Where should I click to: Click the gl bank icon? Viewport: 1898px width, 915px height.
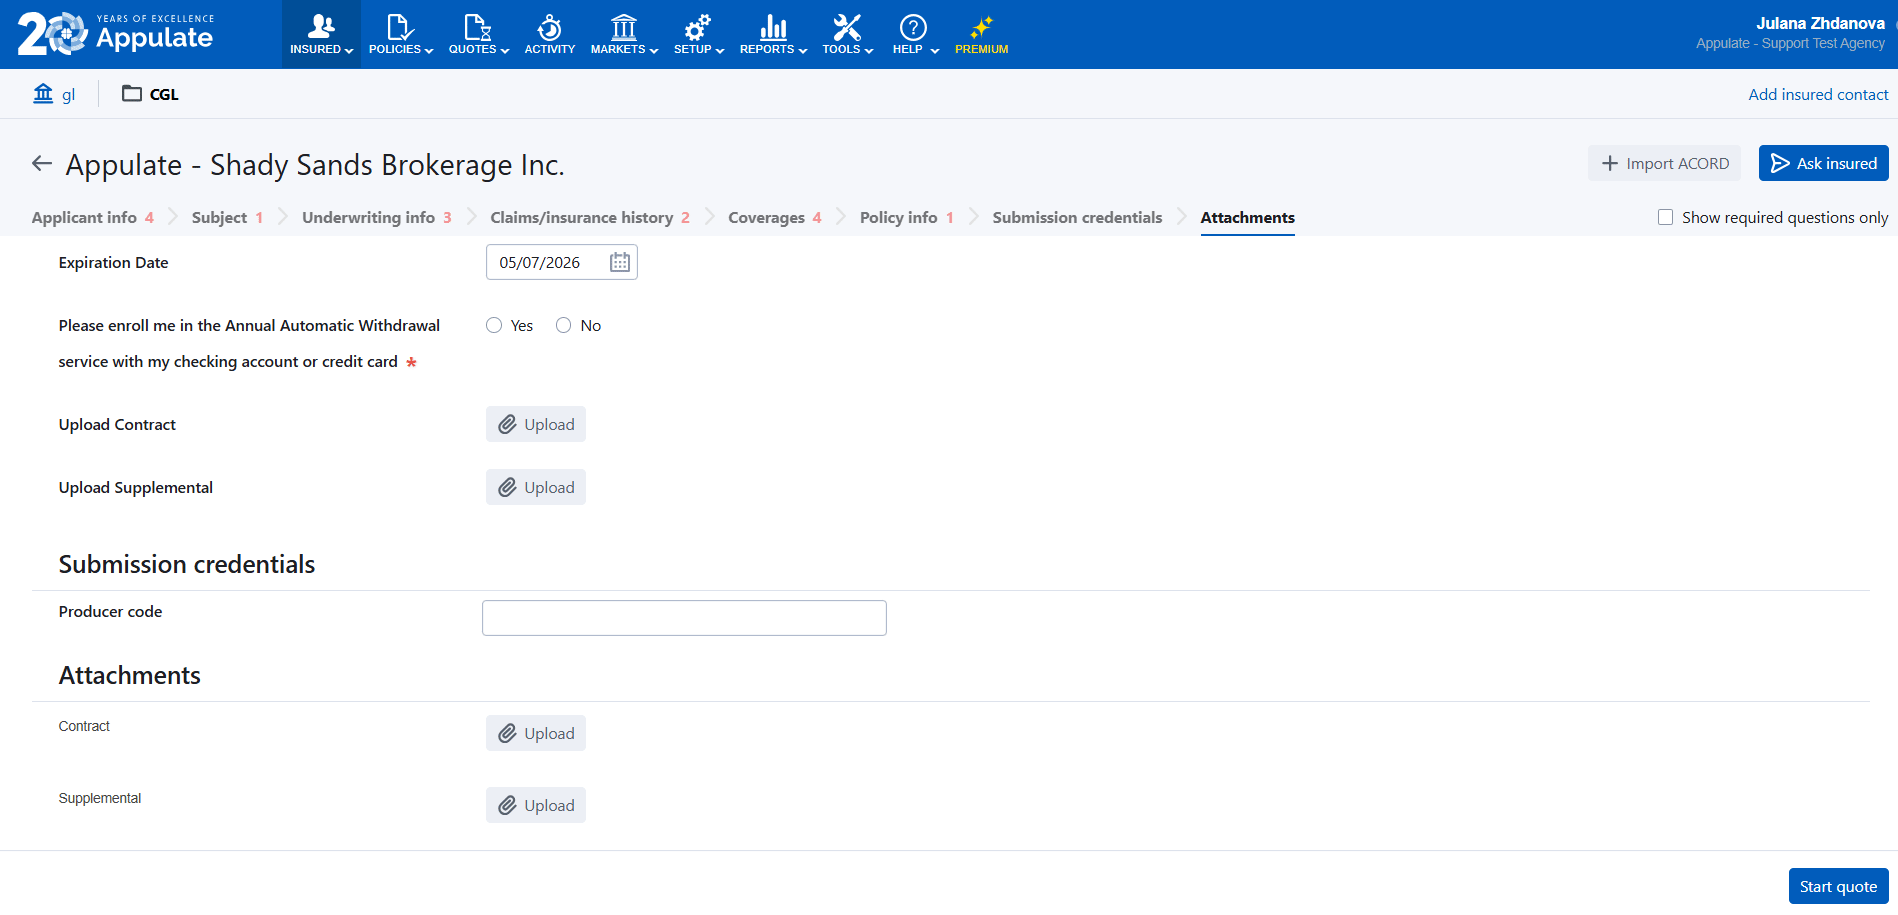coord(43,93)
